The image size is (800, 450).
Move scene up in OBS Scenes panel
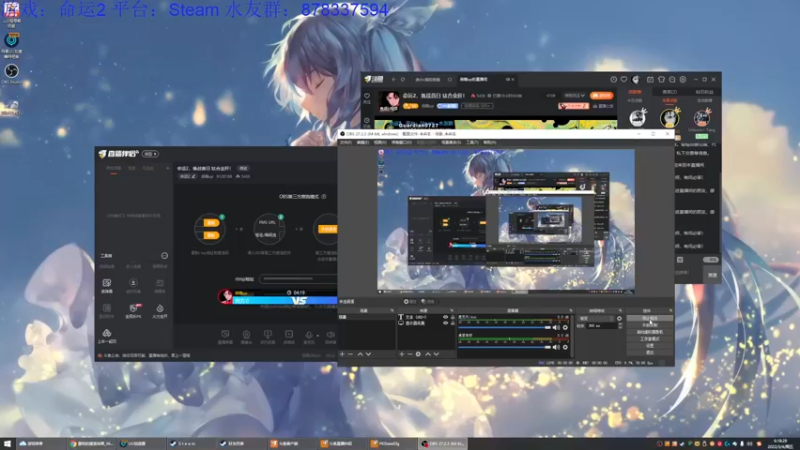coord(360,354)
